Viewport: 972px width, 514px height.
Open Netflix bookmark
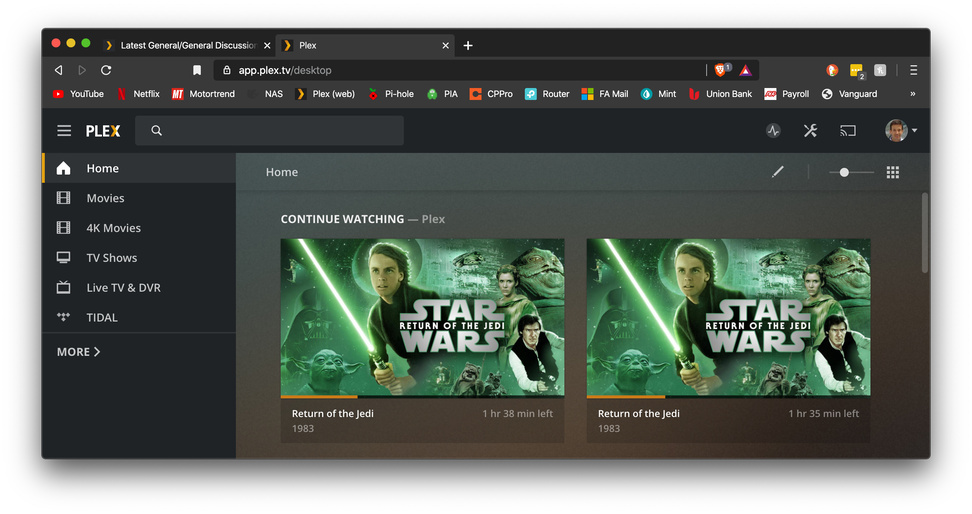[x=138, y=94]
